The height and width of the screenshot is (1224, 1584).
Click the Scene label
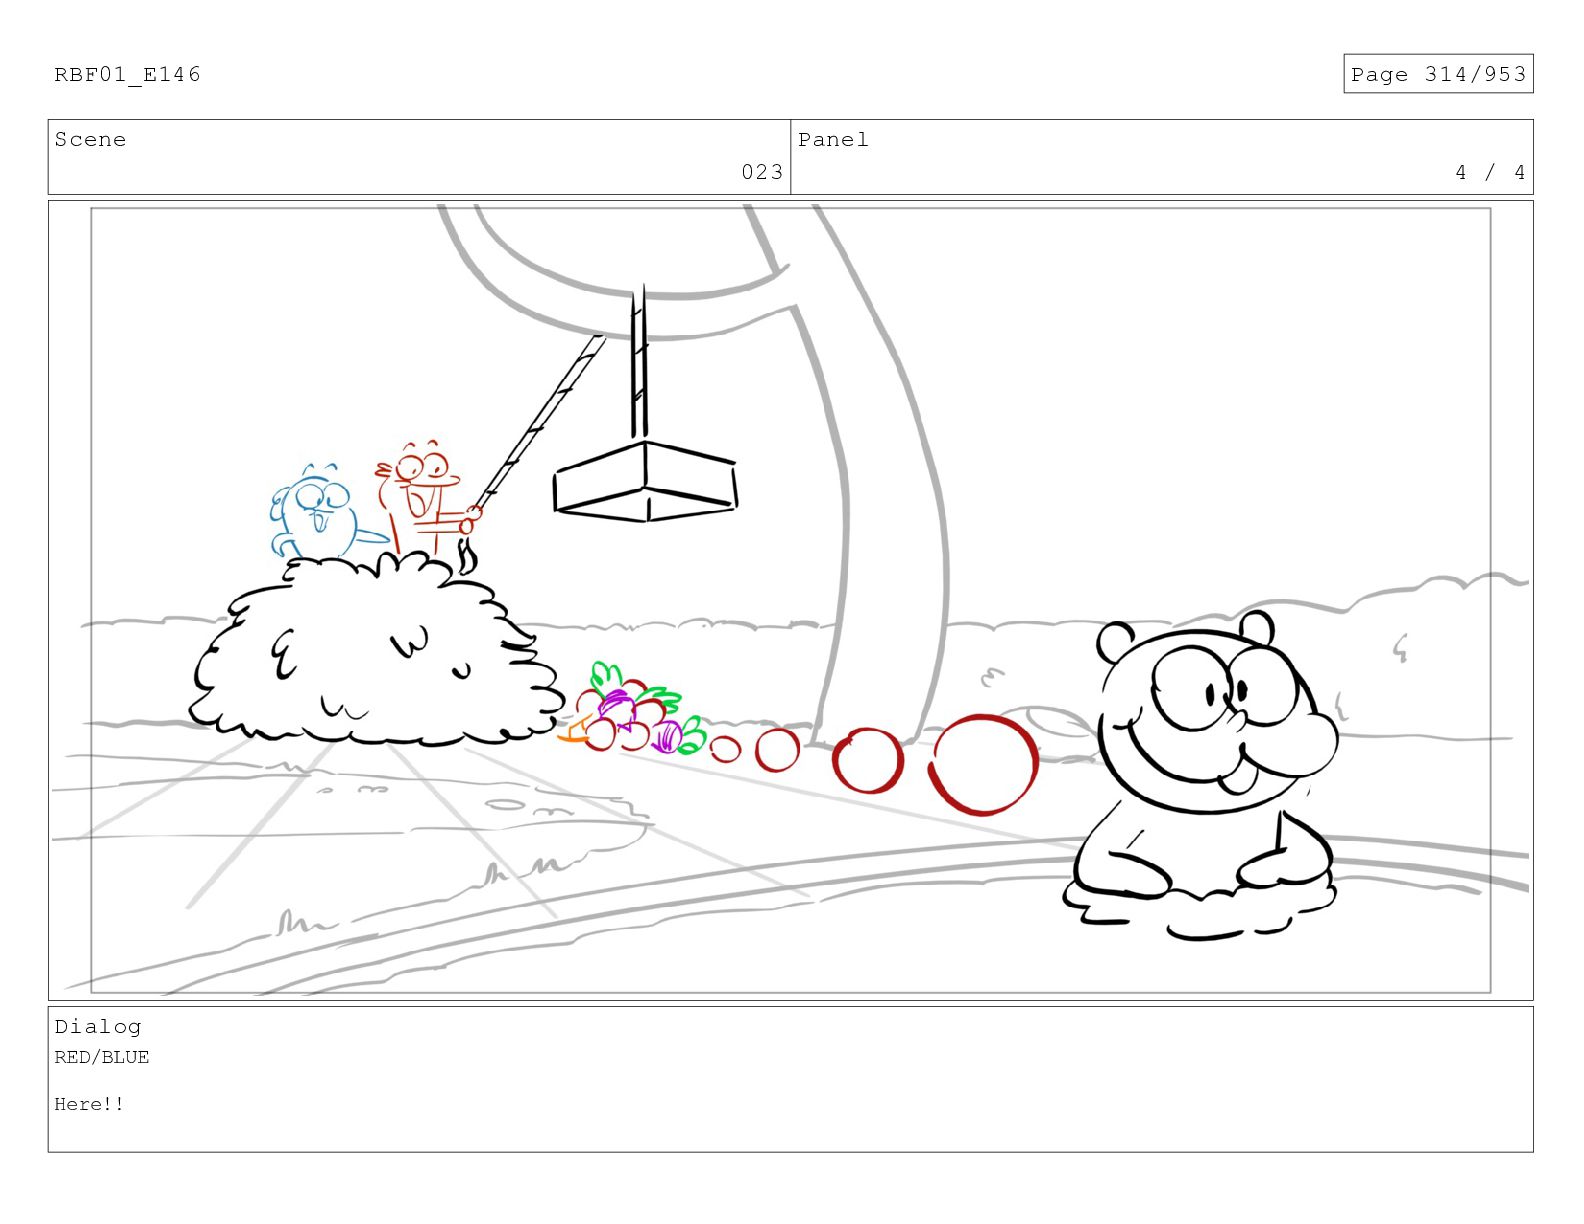pos(90,140)
